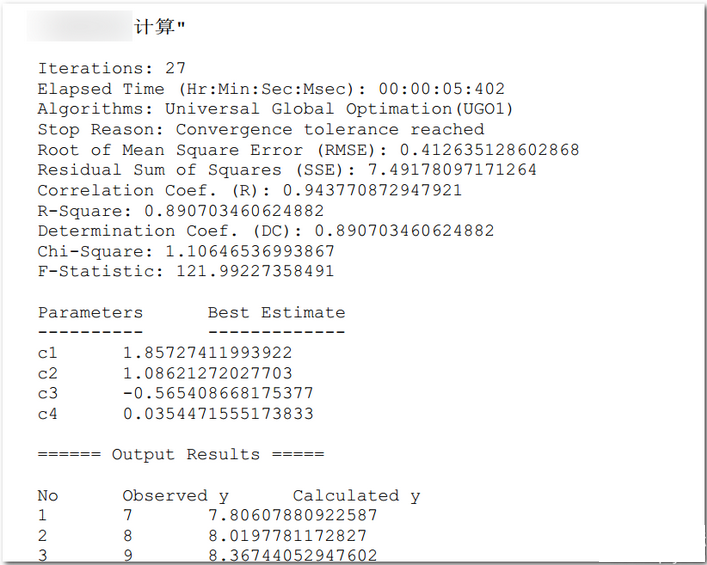
Task: Click the c2 estimate 1.08621272027703
Action: pos(207,373)
